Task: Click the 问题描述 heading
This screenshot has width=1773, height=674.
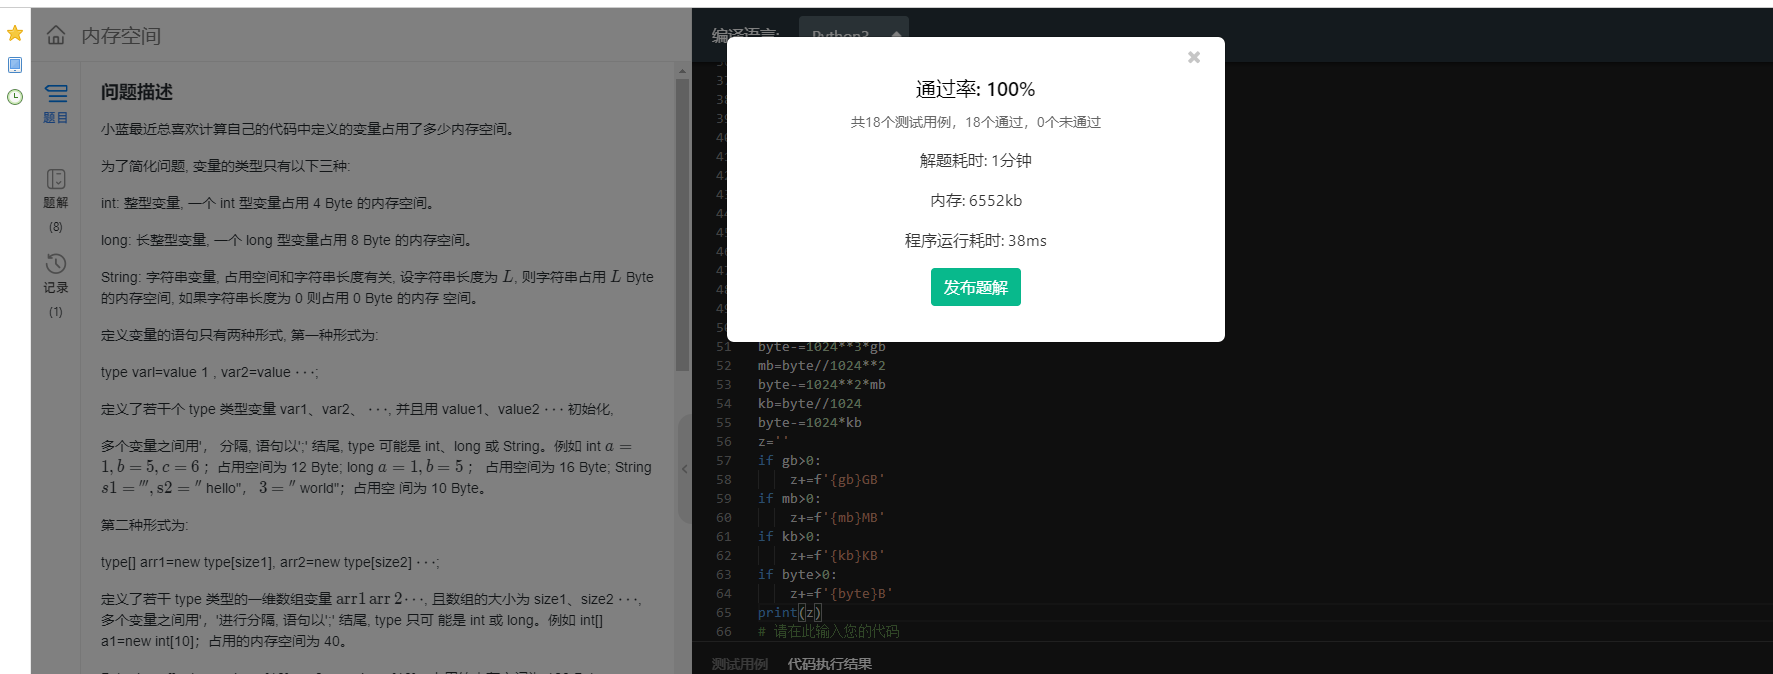Action: point(137,92)
